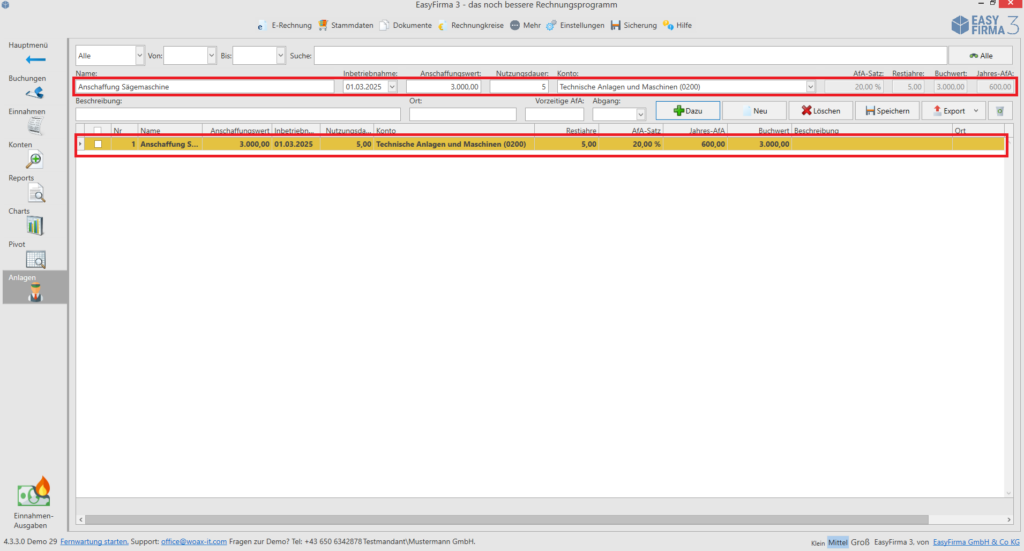1024x551 pixels.
Task: Open the Reports section icon
Action: 36,193
